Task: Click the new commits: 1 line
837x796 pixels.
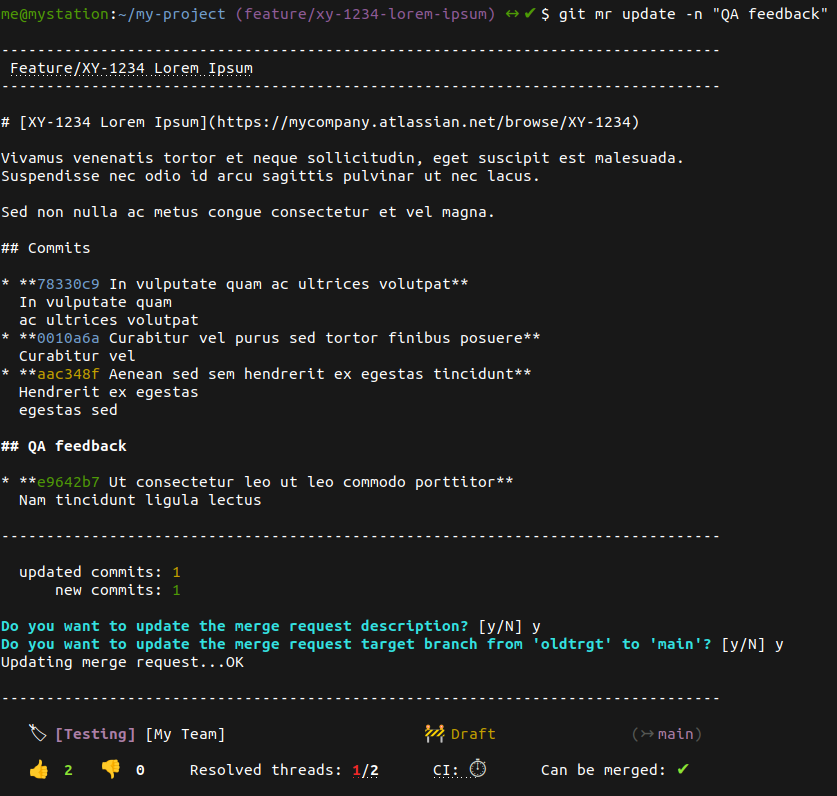Action: click(x=118, y=590)
